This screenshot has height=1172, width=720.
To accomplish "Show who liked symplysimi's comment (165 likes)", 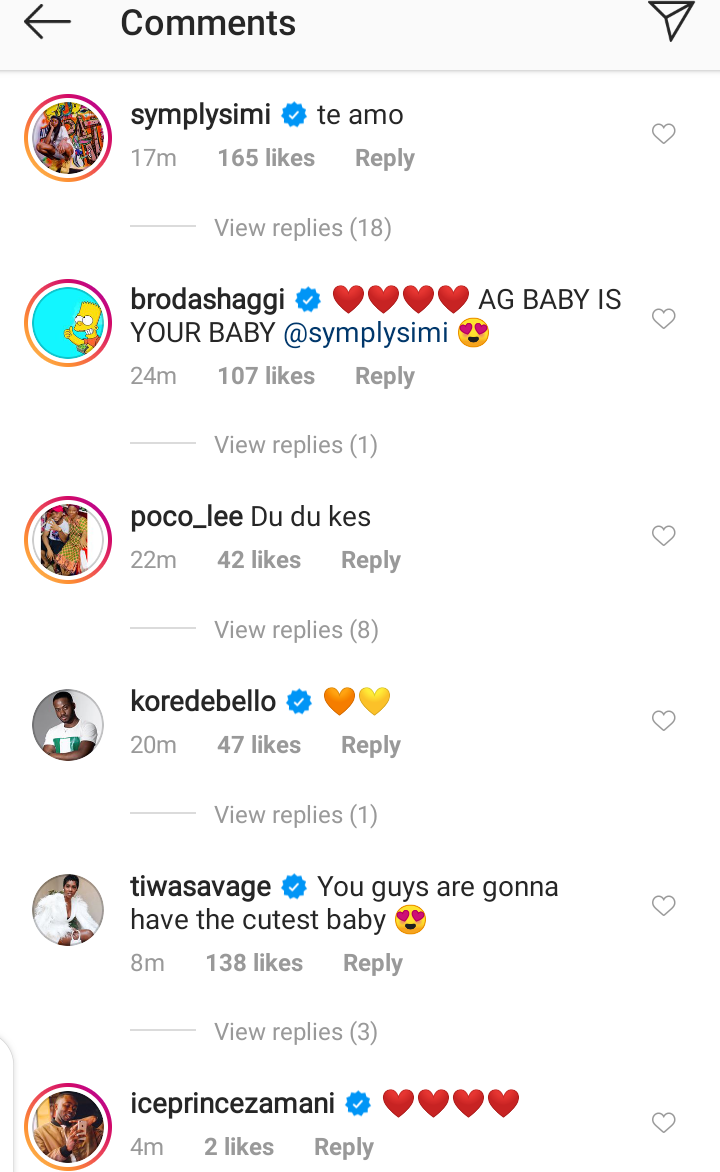I will [x=266, y=159].
